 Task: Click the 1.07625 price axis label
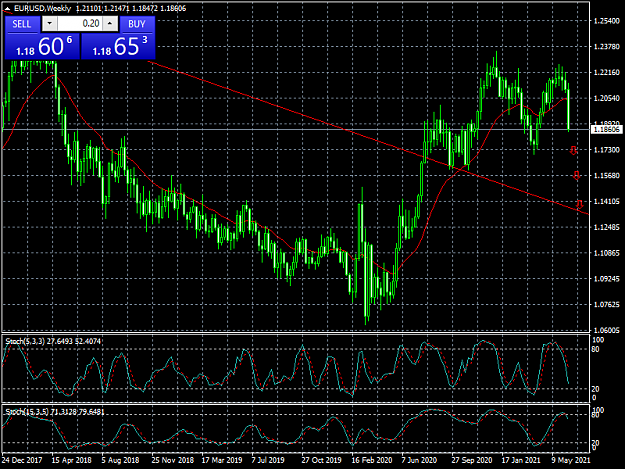click(x=607, y=305)
